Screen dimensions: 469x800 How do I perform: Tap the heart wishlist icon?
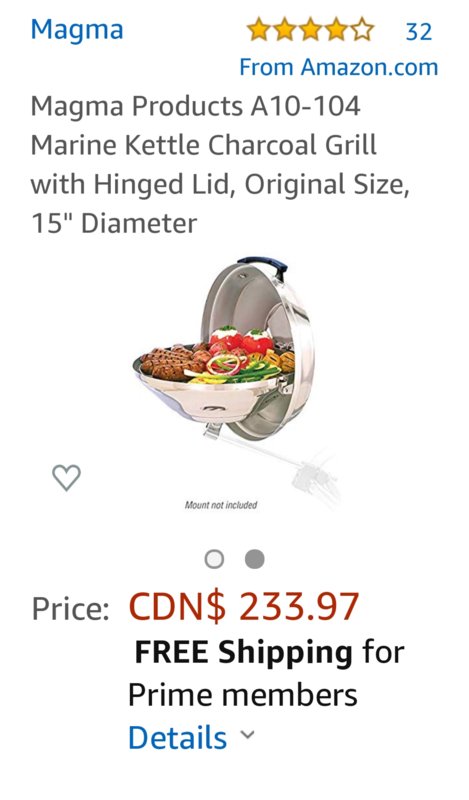coord(66,478)
